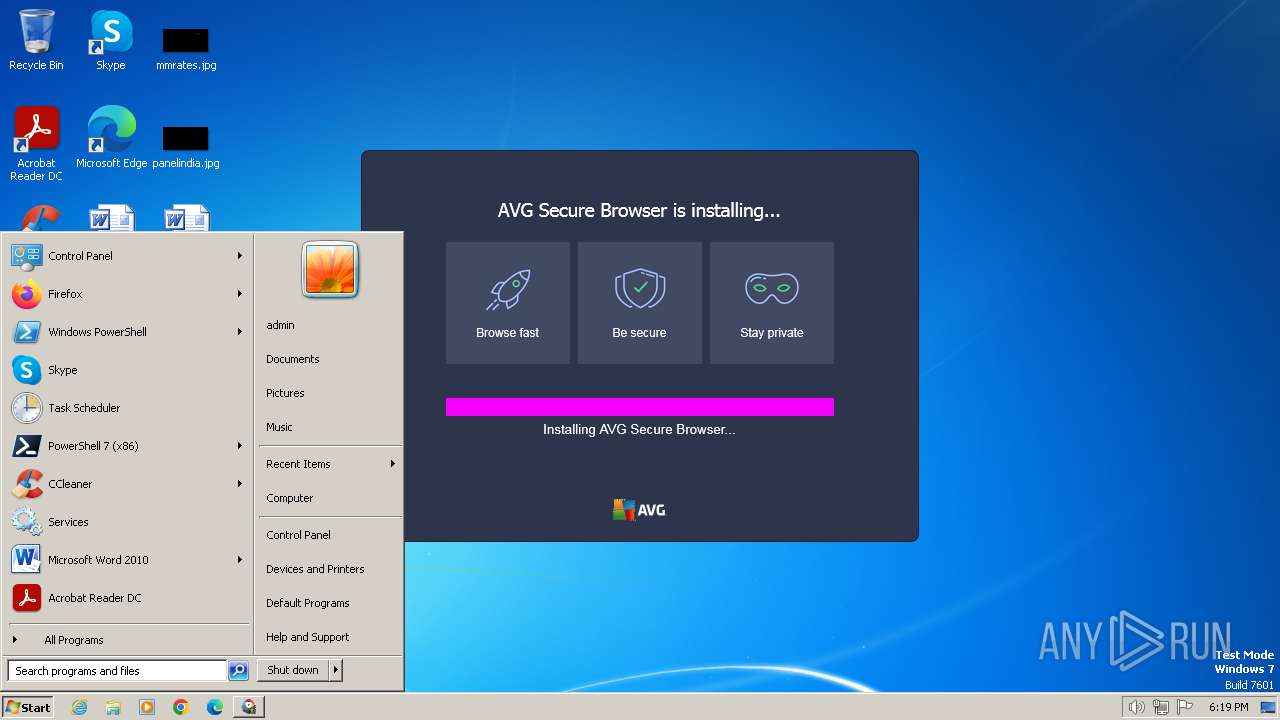
Task: Switch to the installer taskbar item
Action: pyautogui.click(x=249, y=707)
